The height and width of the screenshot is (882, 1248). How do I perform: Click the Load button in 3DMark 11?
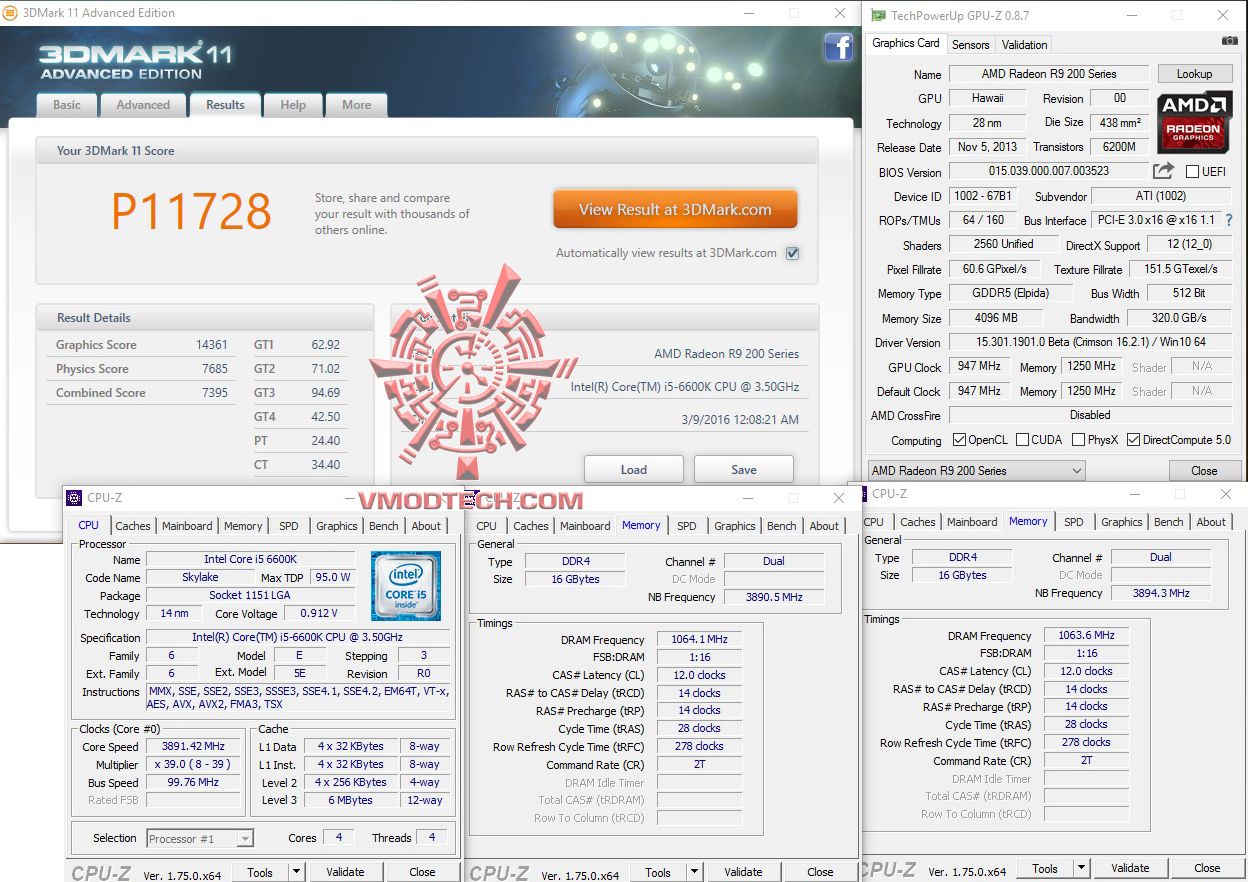[634, 469]
